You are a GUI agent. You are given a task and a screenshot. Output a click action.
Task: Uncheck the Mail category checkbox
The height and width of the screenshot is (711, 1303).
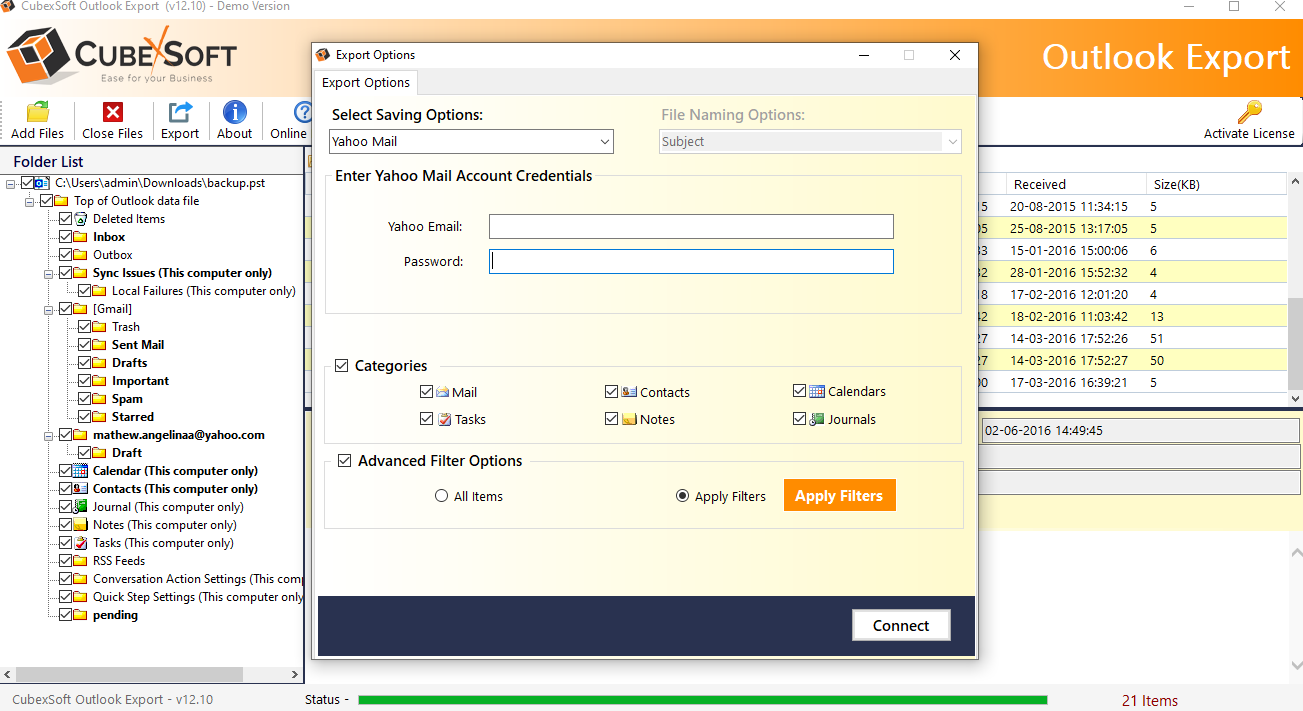(x=427, y=392)
